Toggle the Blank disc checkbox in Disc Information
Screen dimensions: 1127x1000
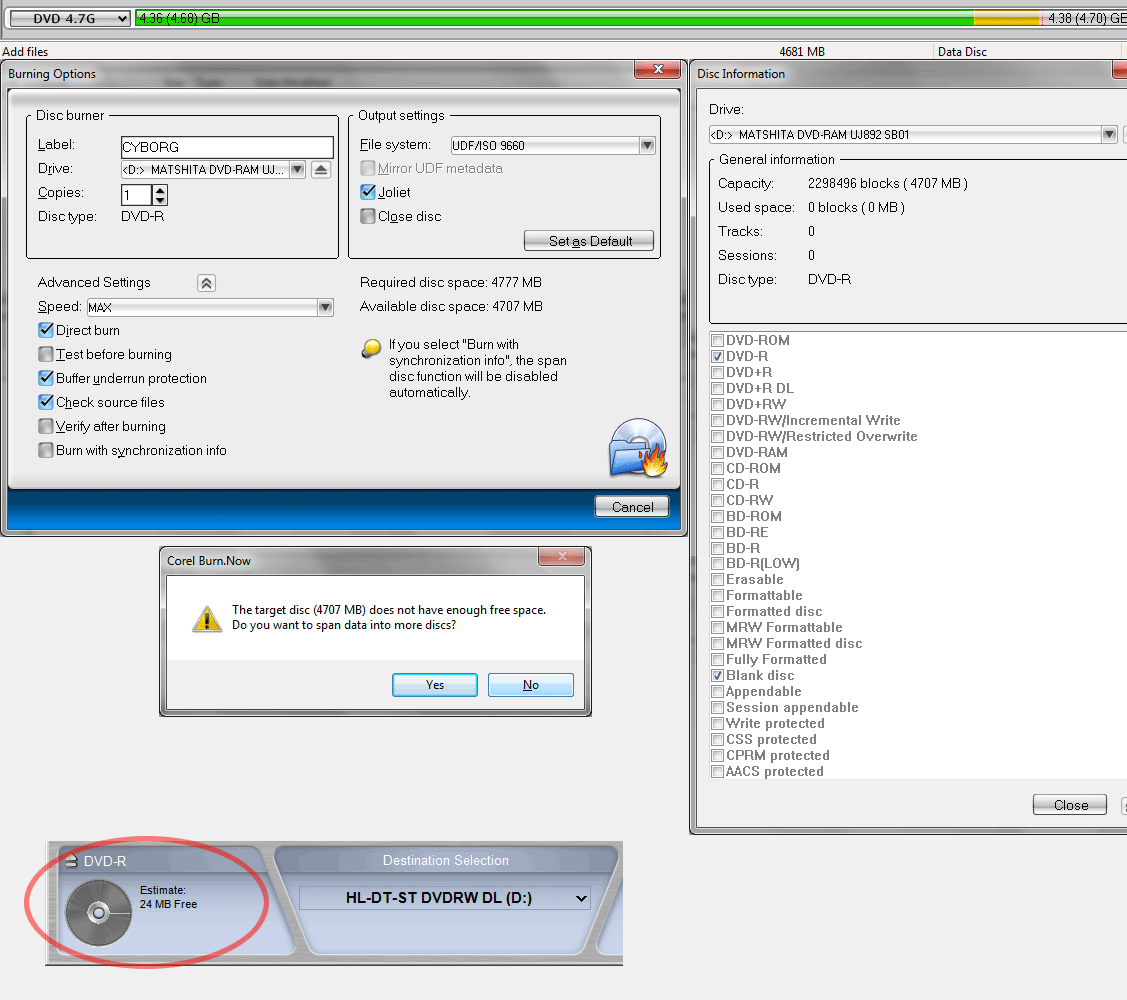(x=717, y=676)
